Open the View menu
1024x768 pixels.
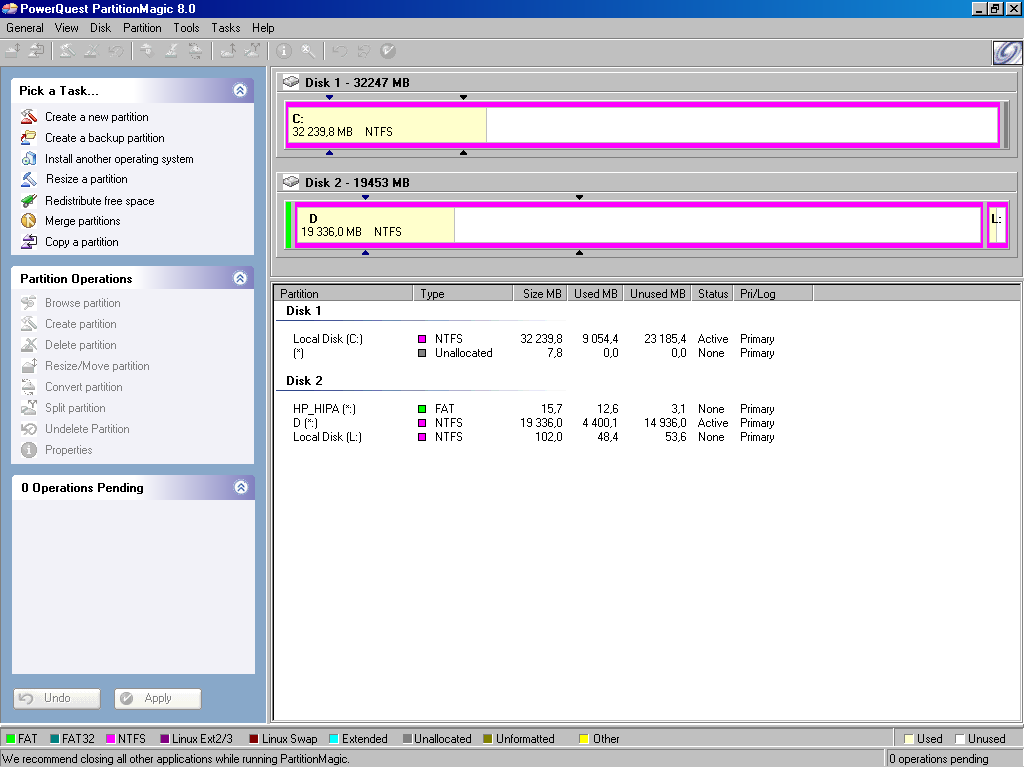point(67,27)
